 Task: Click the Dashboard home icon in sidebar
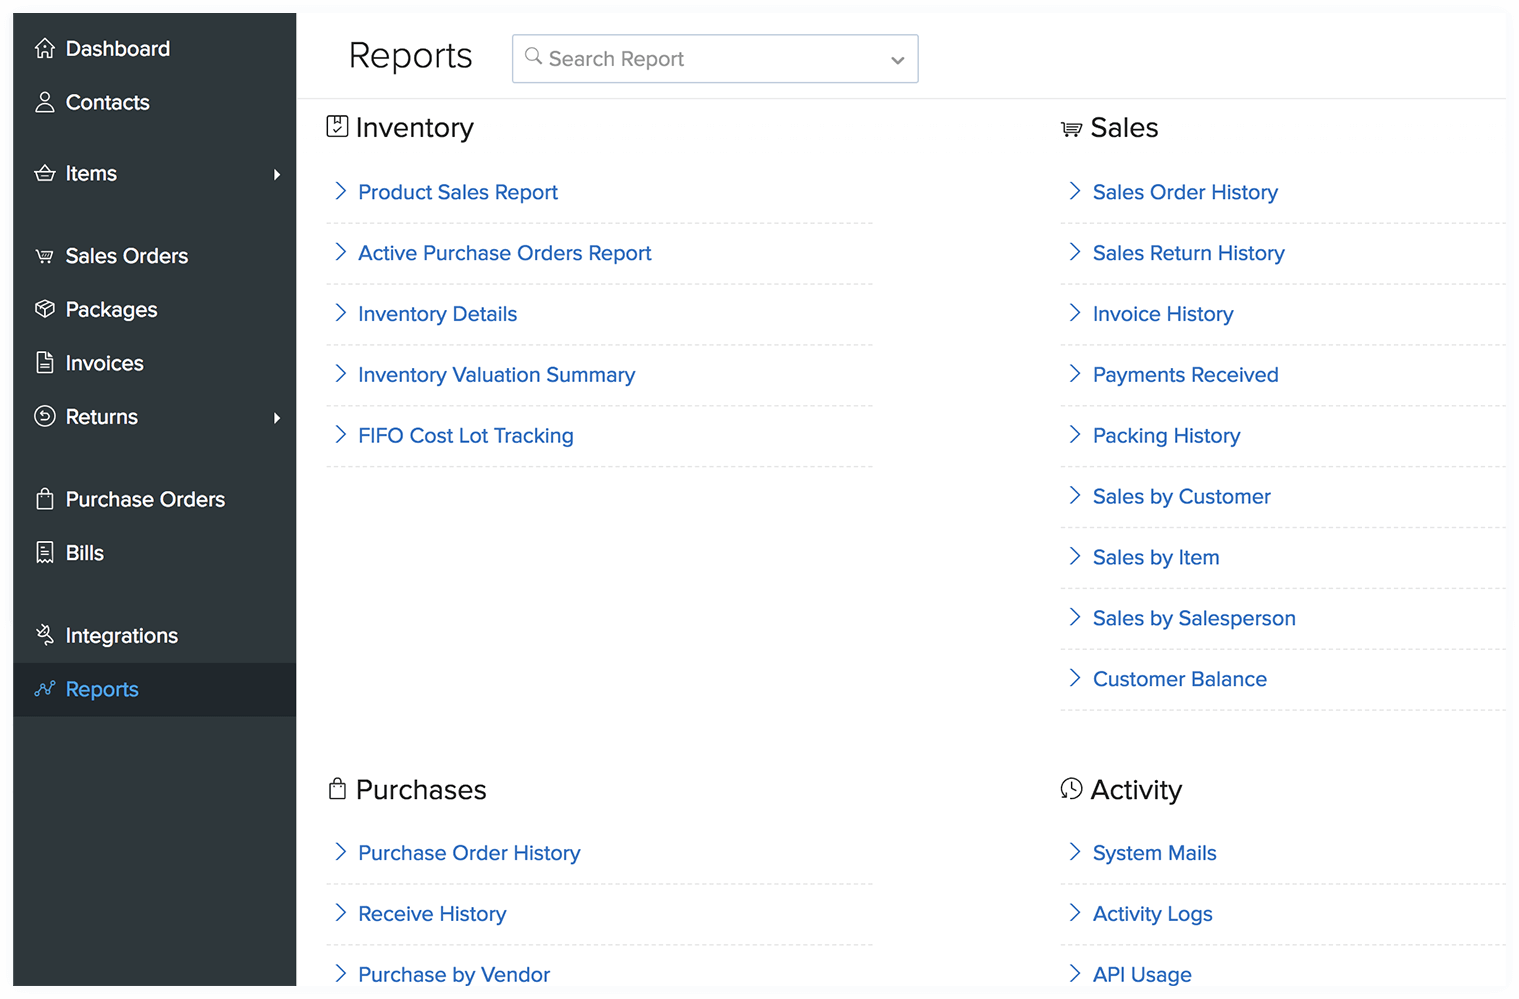45,47
